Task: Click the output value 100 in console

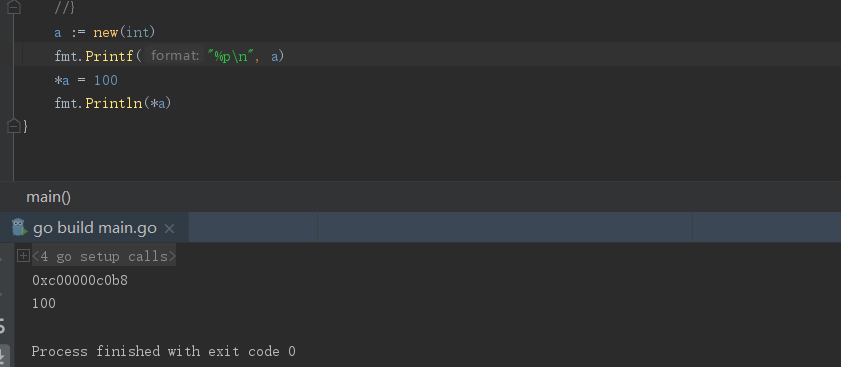Action: (x=44, y=304)
